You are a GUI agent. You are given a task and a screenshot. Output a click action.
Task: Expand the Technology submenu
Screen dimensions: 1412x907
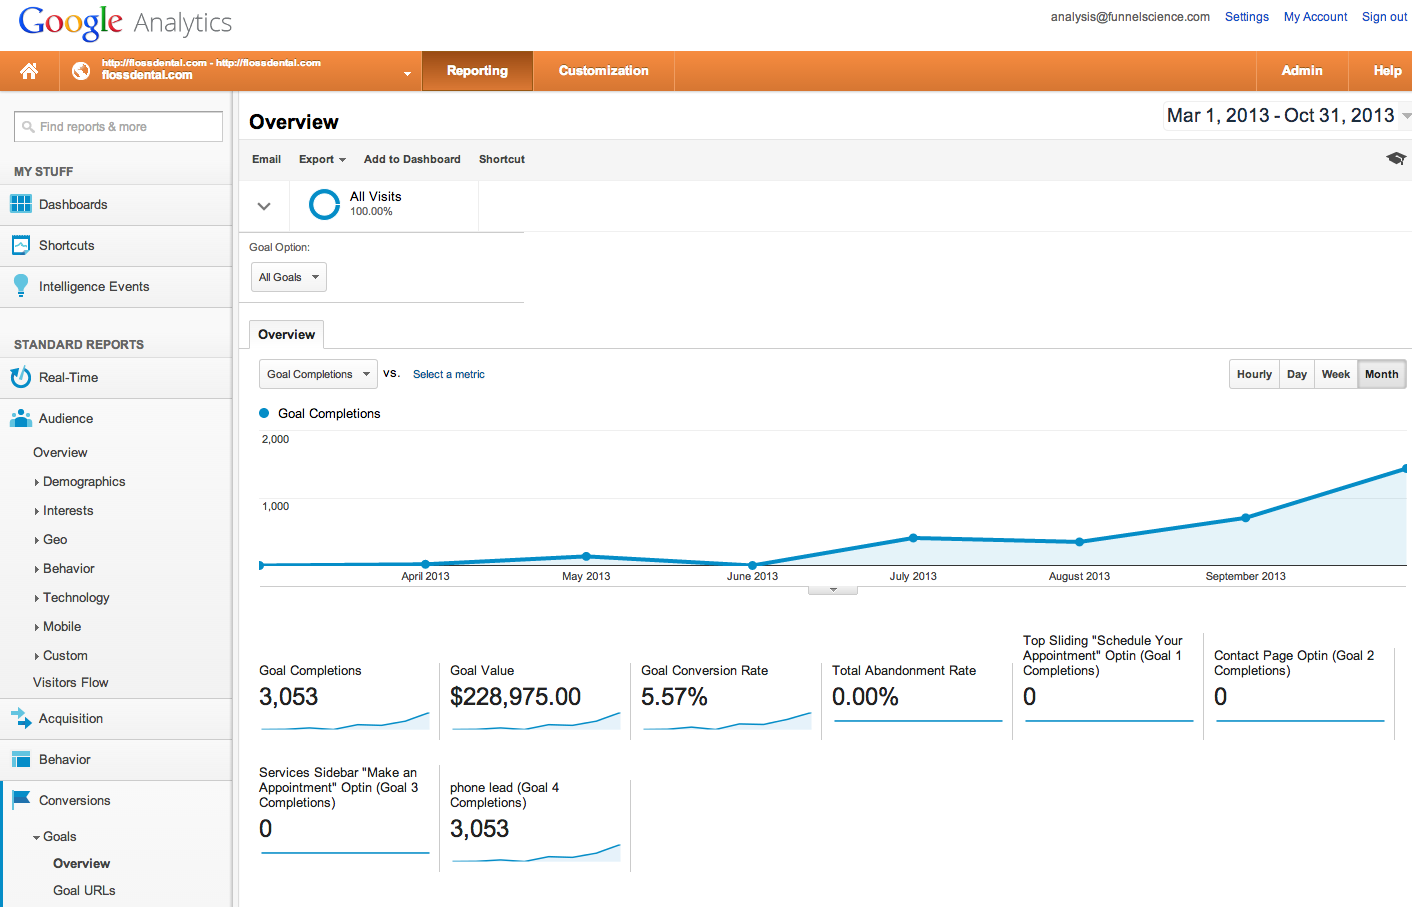tap(37, 598)
